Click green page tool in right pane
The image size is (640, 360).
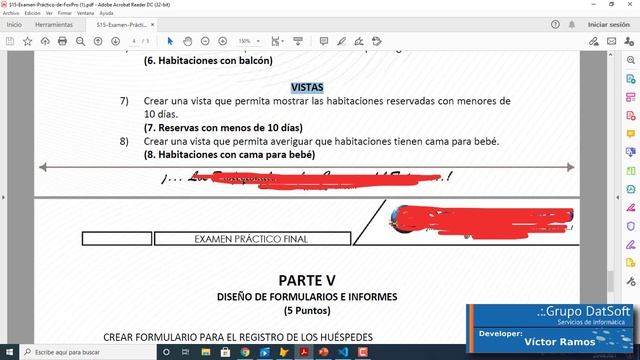pyautogui.click(x=631, y=171)
